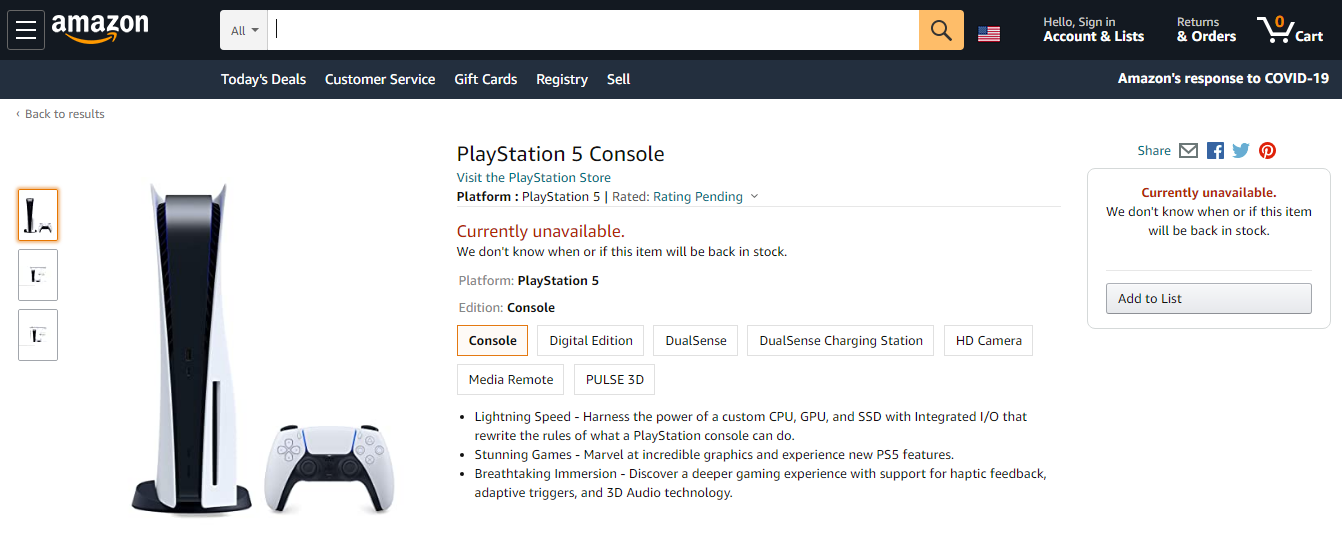Click the Amazon logo
The height and width of the screenshot is (544, 1342).
click(x=100, y=28)
